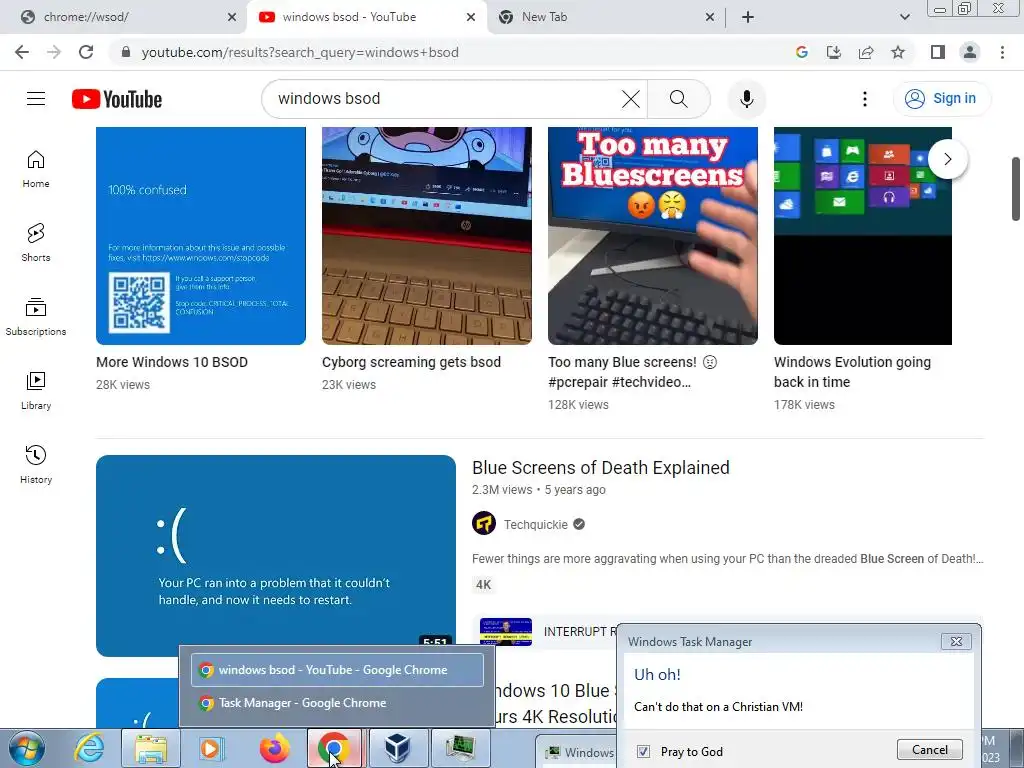Open Library in the YouTube sidebar
The height and width of the screenshot is (768, 1024).
36,391
